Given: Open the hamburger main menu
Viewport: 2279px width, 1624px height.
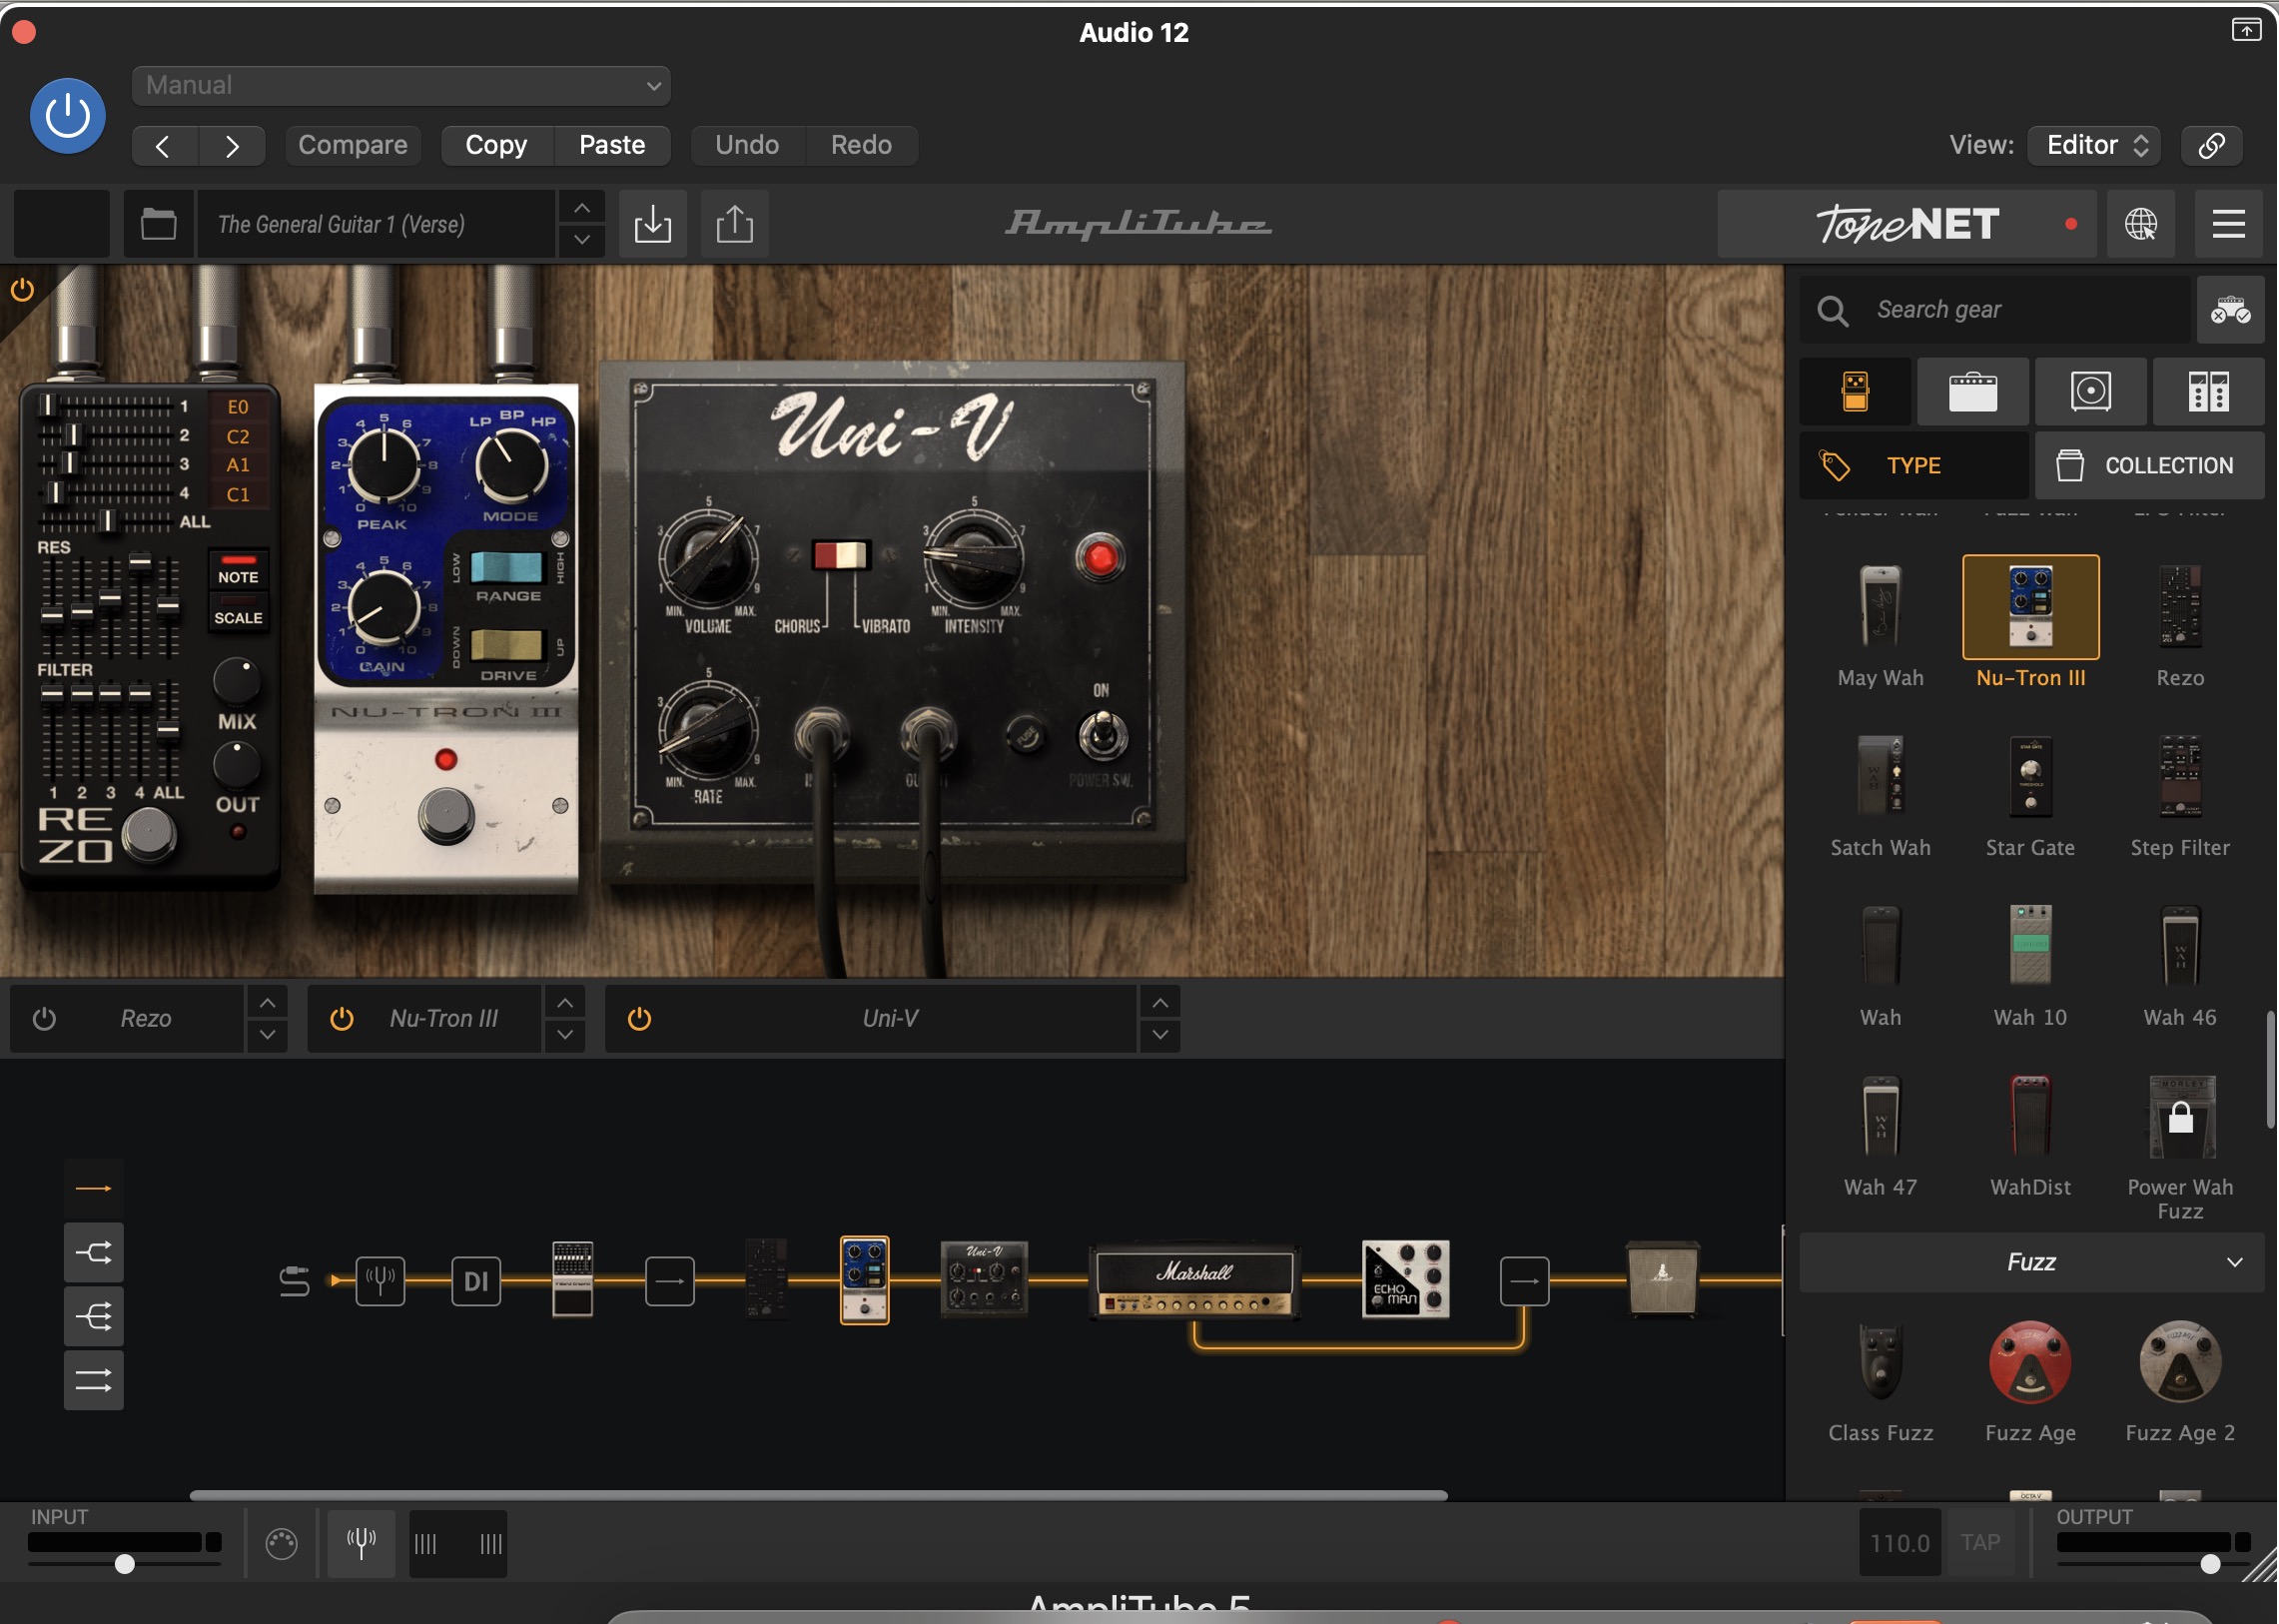Looking at the screenshot, I should pyautogui.click(x=2228, y=224).
